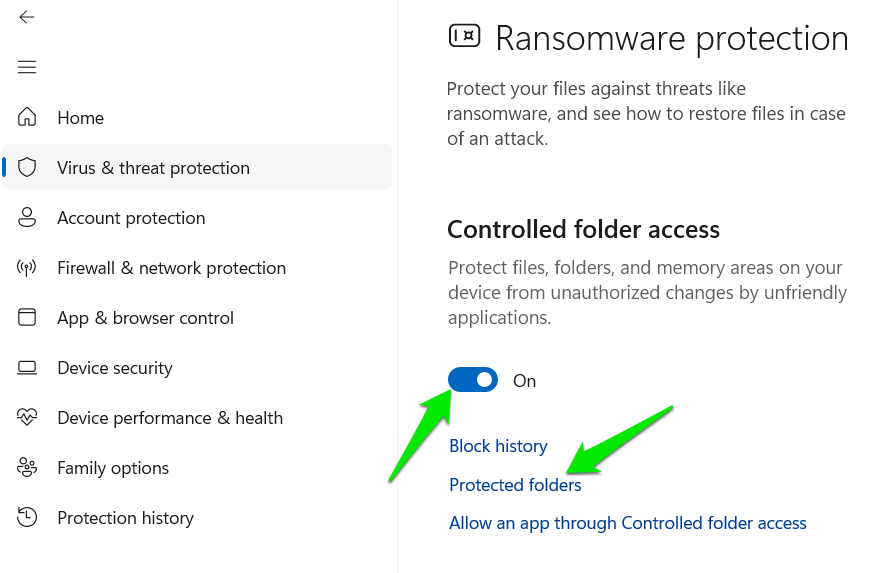Click the Family options people icon
Viewport: 884px width, 573px height.
coord(27,467)
